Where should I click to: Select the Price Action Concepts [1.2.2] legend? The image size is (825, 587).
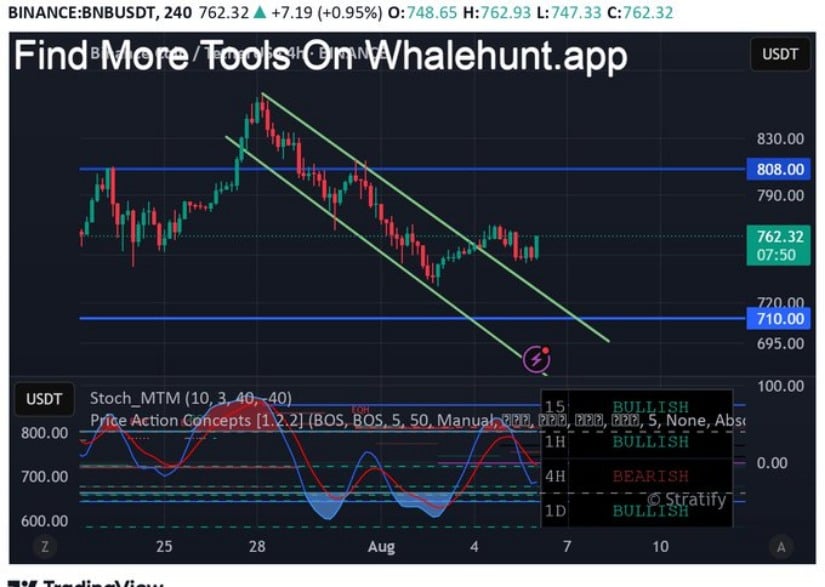click(417, 420)
